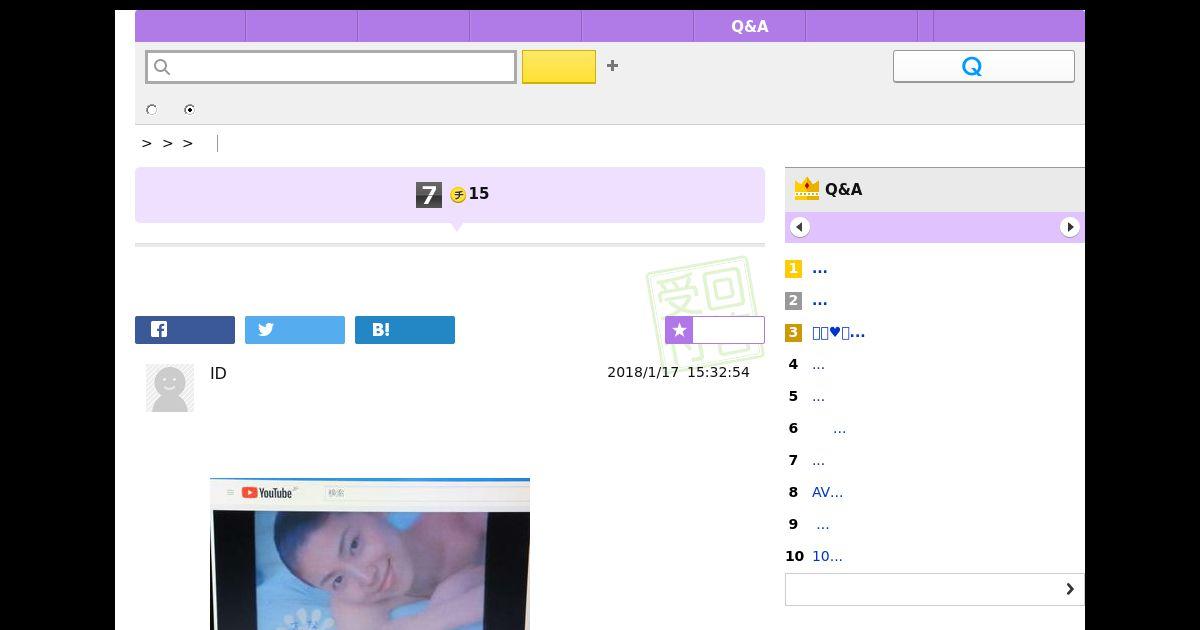This screenshot has width=1200, height=630.
Task: Click the gray number 7 badge
Action: tap(429, 195)
